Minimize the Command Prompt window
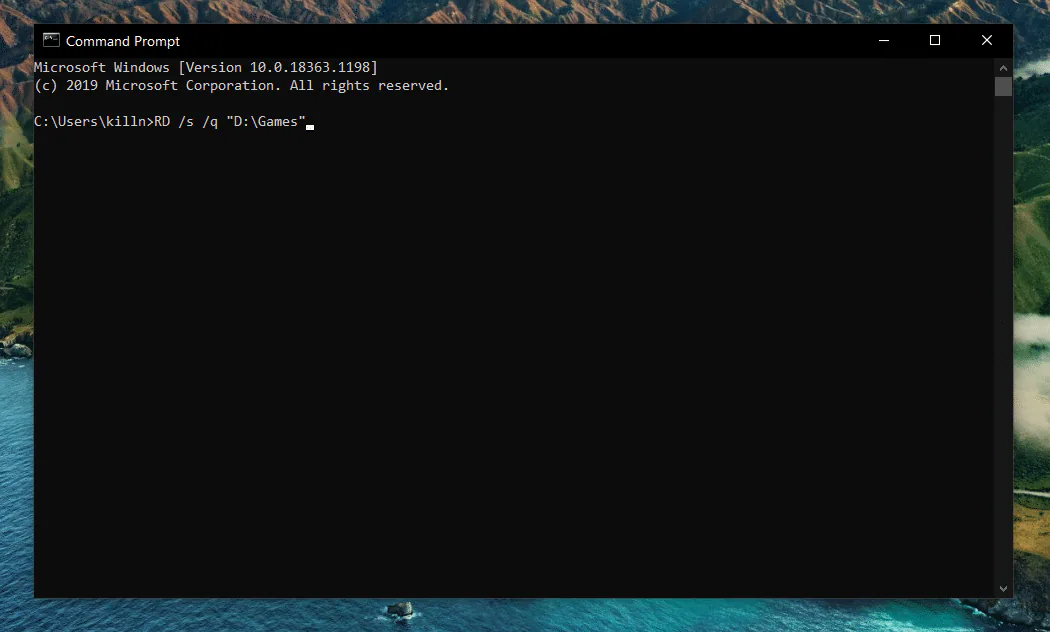The height and width of the screenshot is (632, 1050). point(884,40)
